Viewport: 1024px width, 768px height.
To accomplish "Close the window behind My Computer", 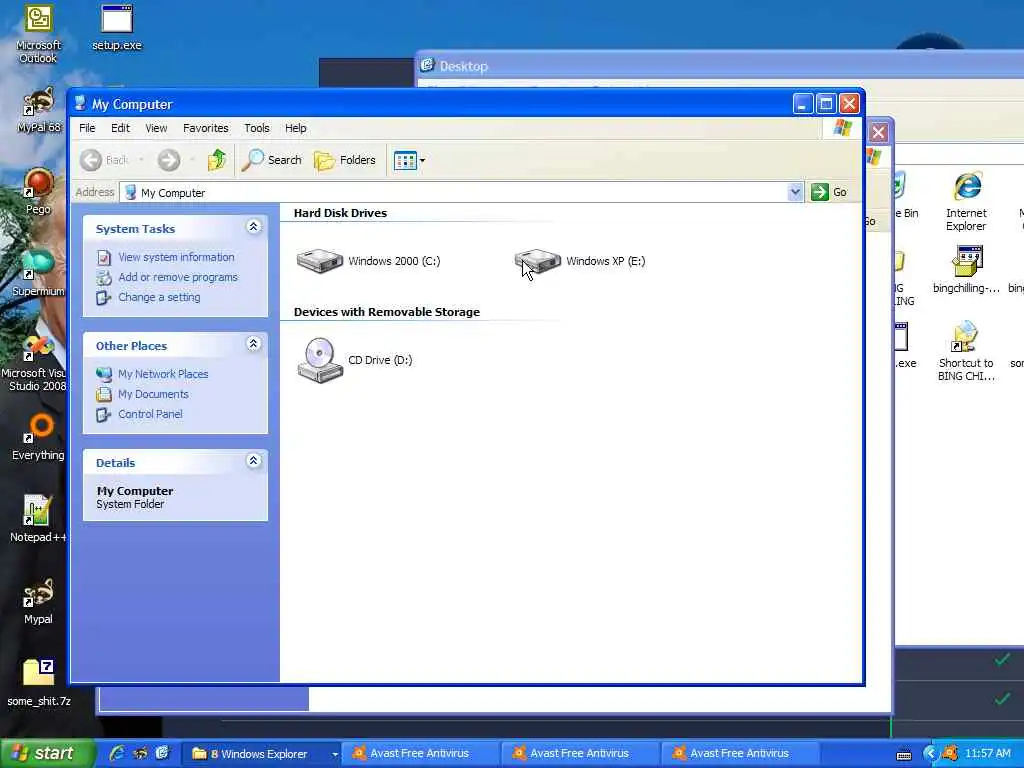I will pyautogui.click(x=878, y=133).
